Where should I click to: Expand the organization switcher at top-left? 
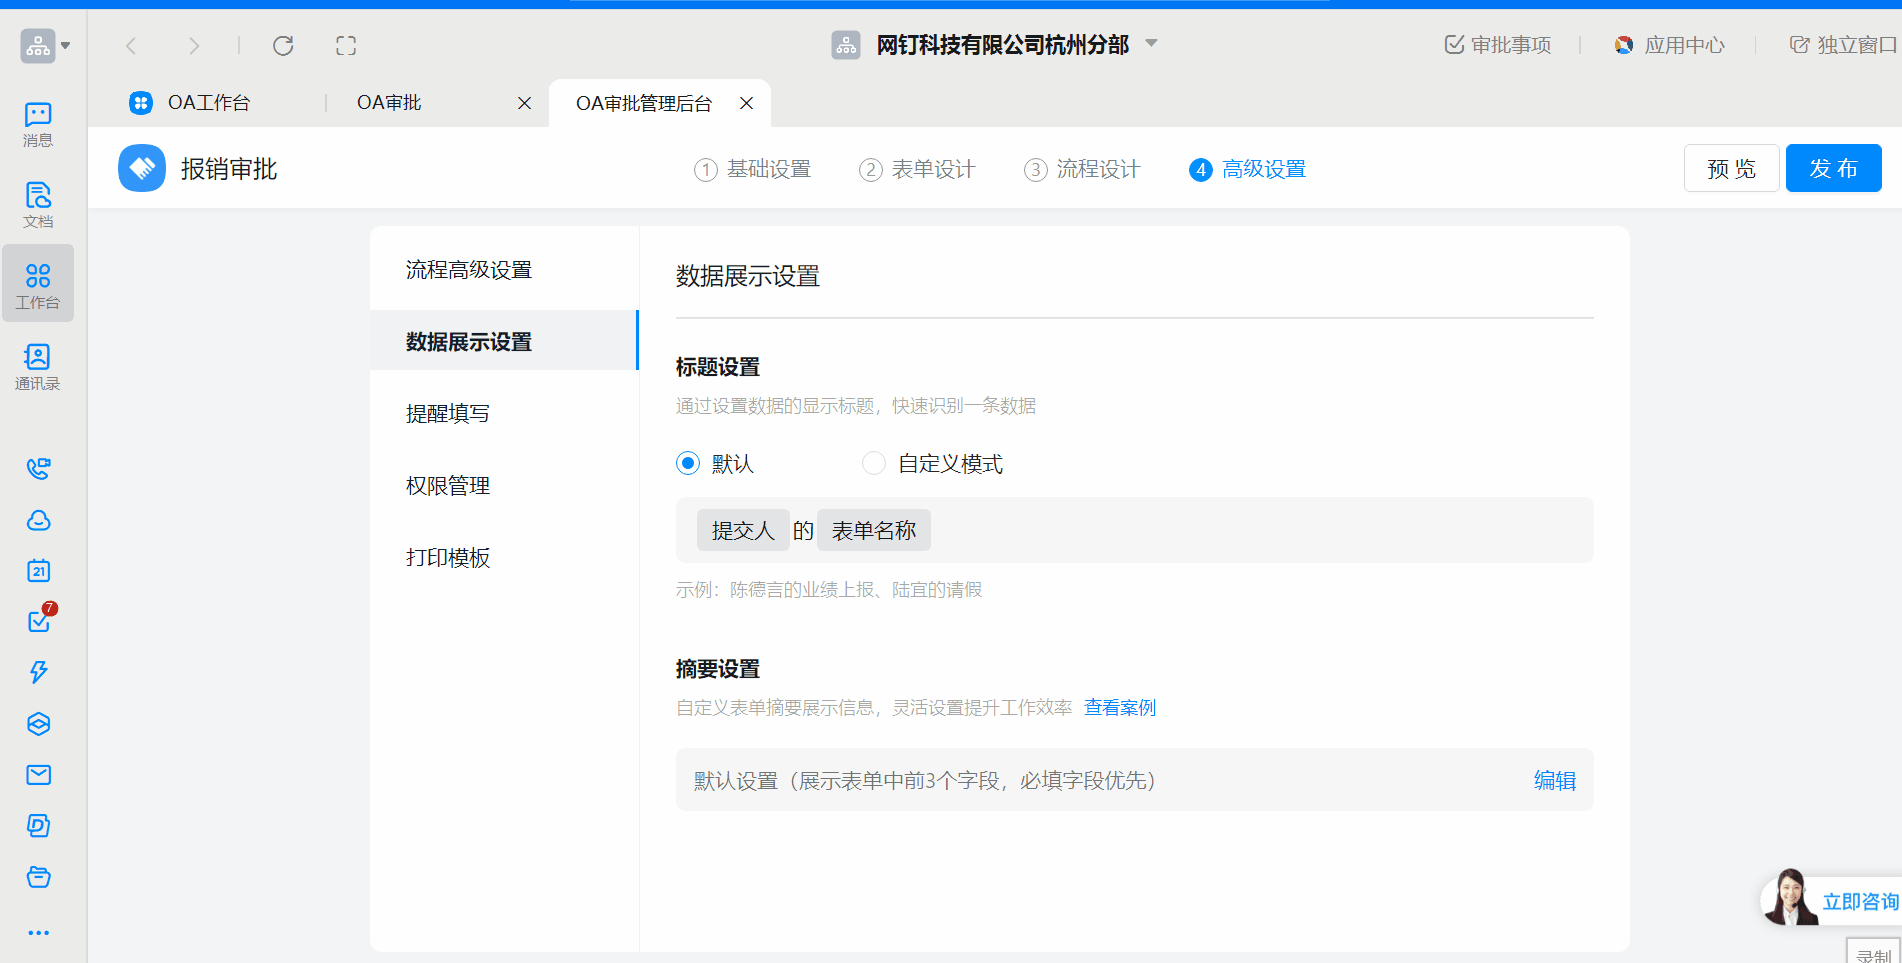coord(45,46)
